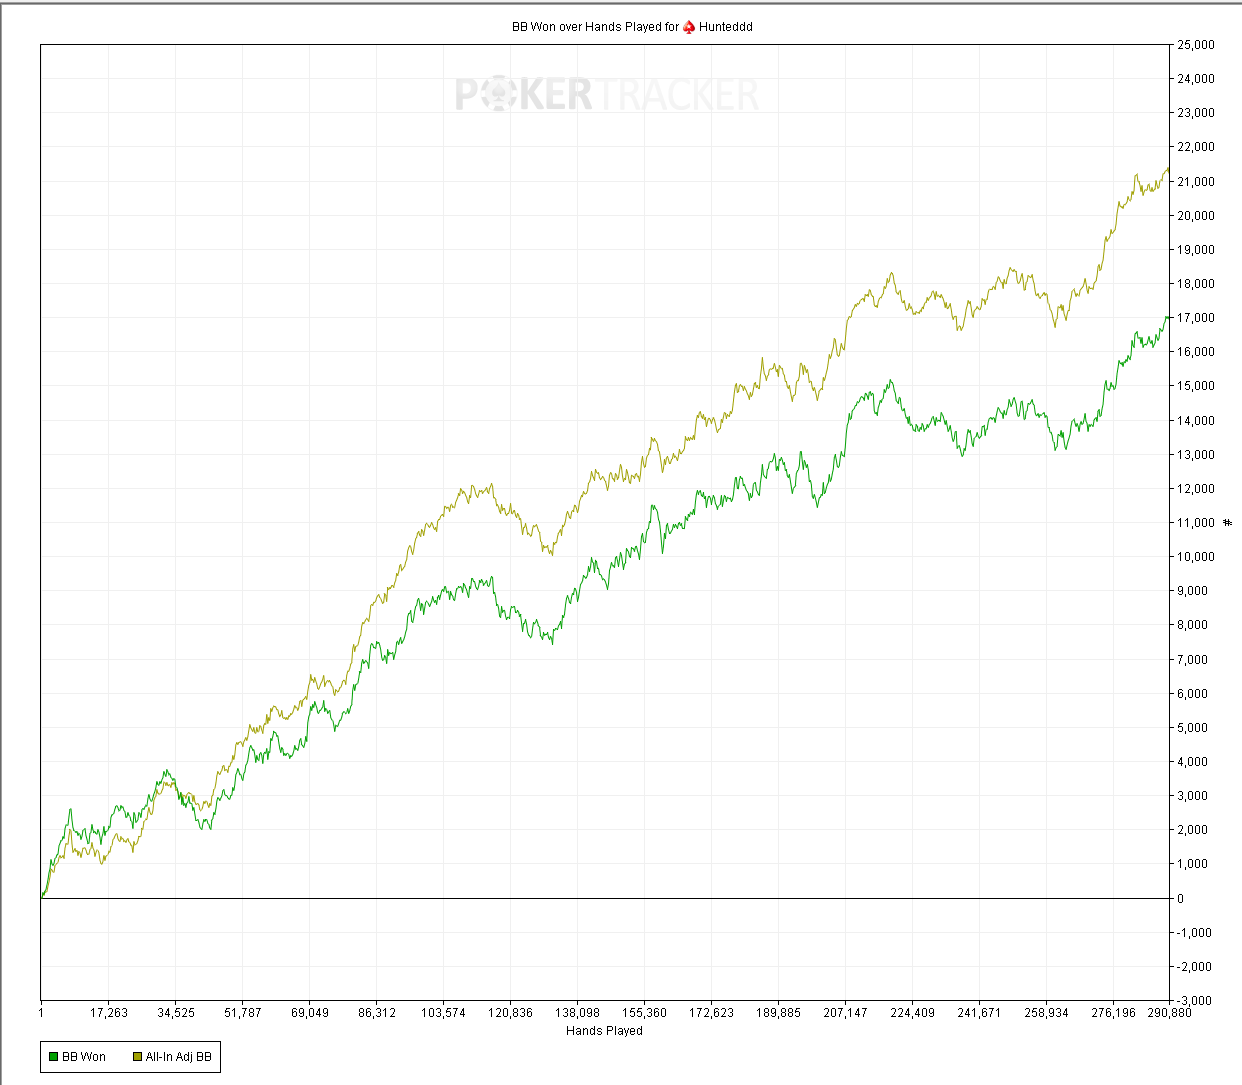Click the 5,000 y-axis value
Image resolution: width=1242 pixels, height=1085 pixels.
pos(1194,728)
